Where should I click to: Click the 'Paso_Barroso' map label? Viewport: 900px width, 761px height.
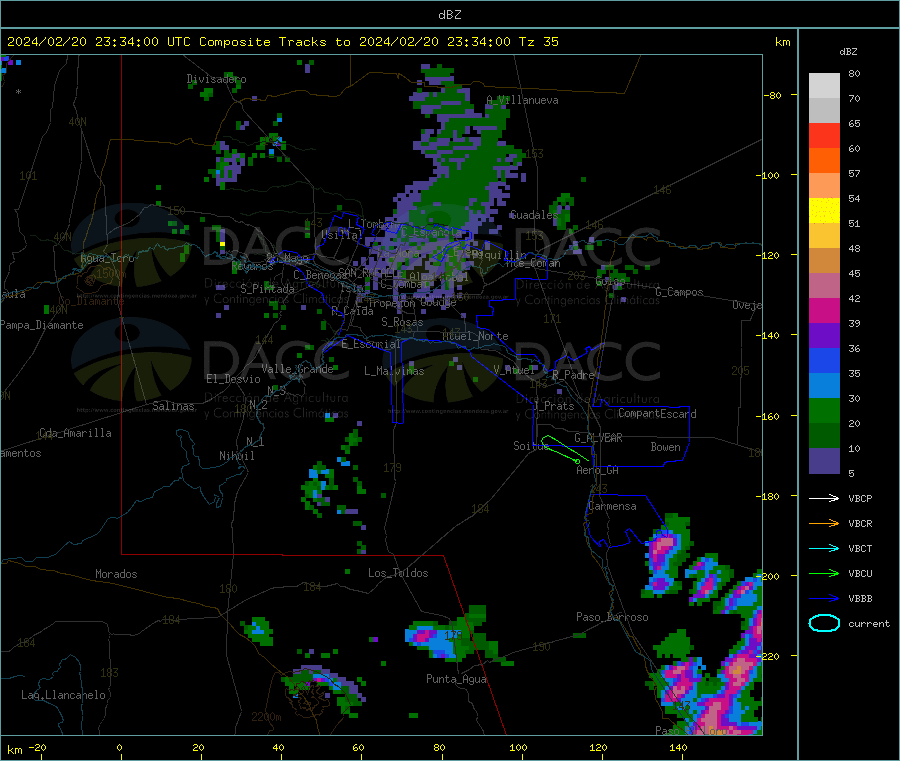point(612,618)
